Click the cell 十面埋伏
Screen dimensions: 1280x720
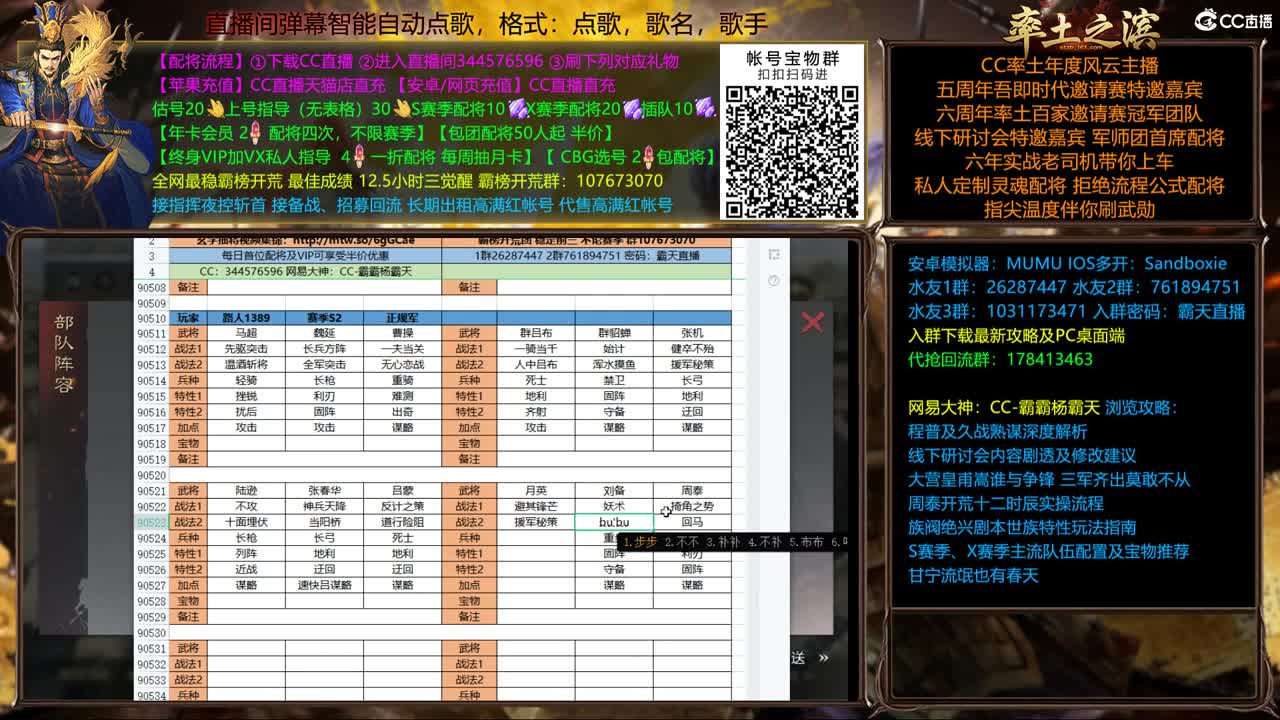246,522
